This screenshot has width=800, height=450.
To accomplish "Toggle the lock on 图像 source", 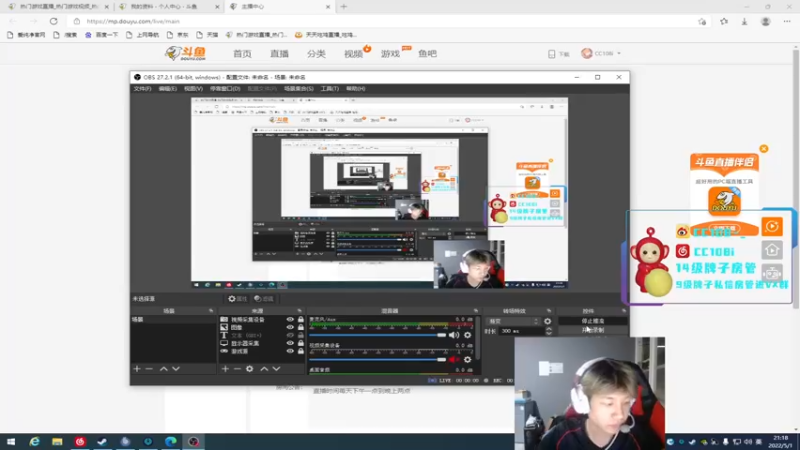I will [301, 328].
